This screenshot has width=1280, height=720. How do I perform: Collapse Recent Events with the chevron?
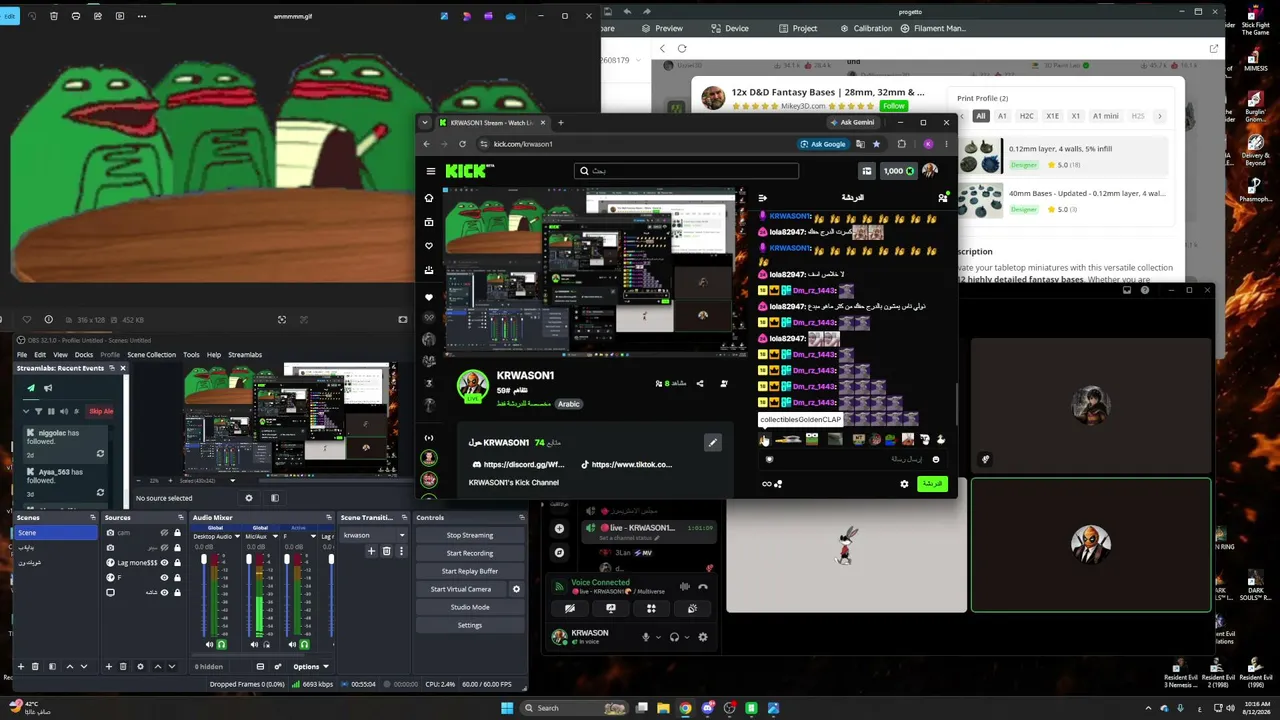coord(26,411)
